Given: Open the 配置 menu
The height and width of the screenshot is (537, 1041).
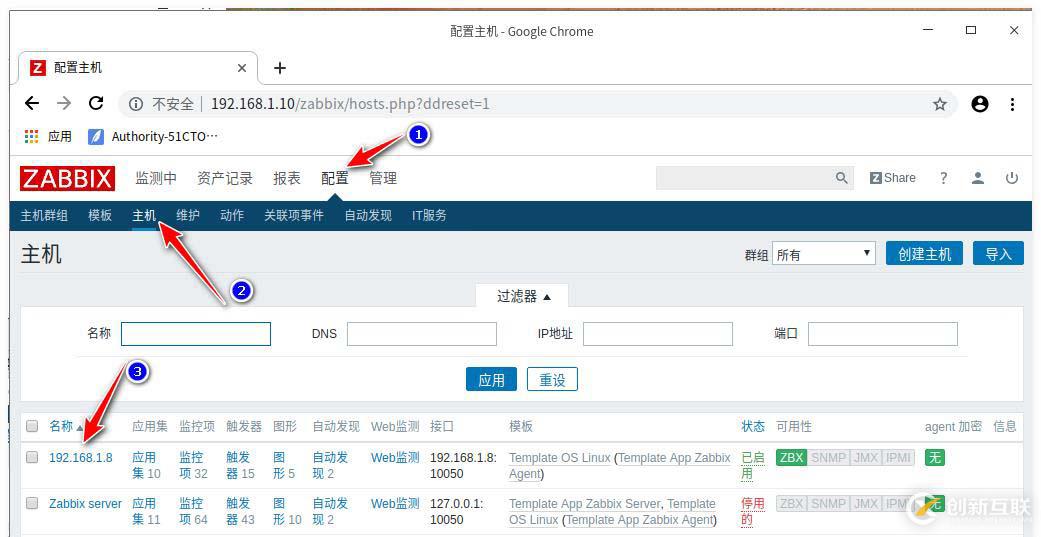Looking at the screenshot, I should (335, 178).
